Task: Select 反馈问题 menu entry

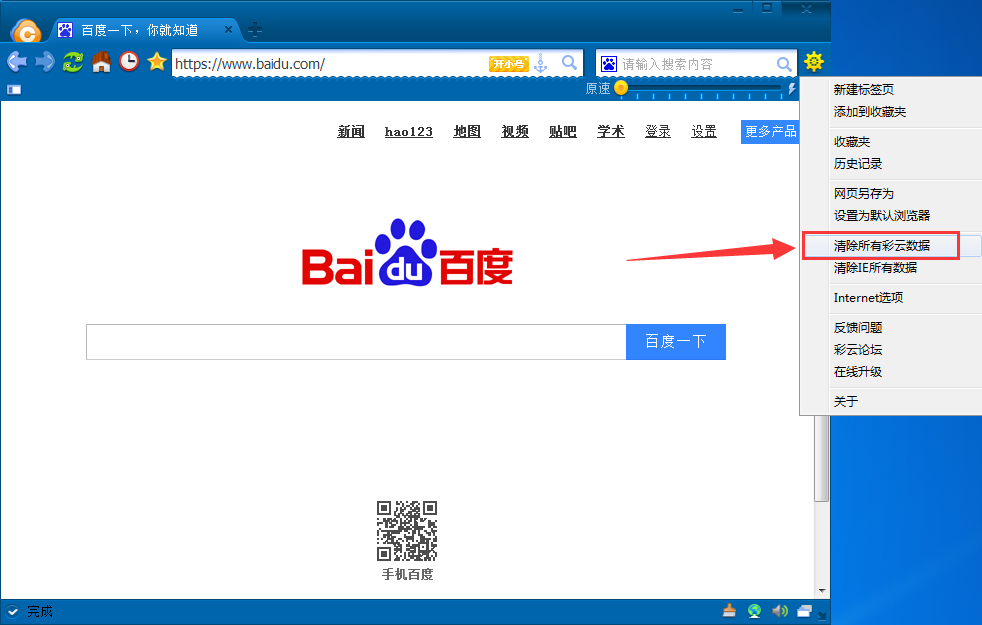Action: (858, 328)
